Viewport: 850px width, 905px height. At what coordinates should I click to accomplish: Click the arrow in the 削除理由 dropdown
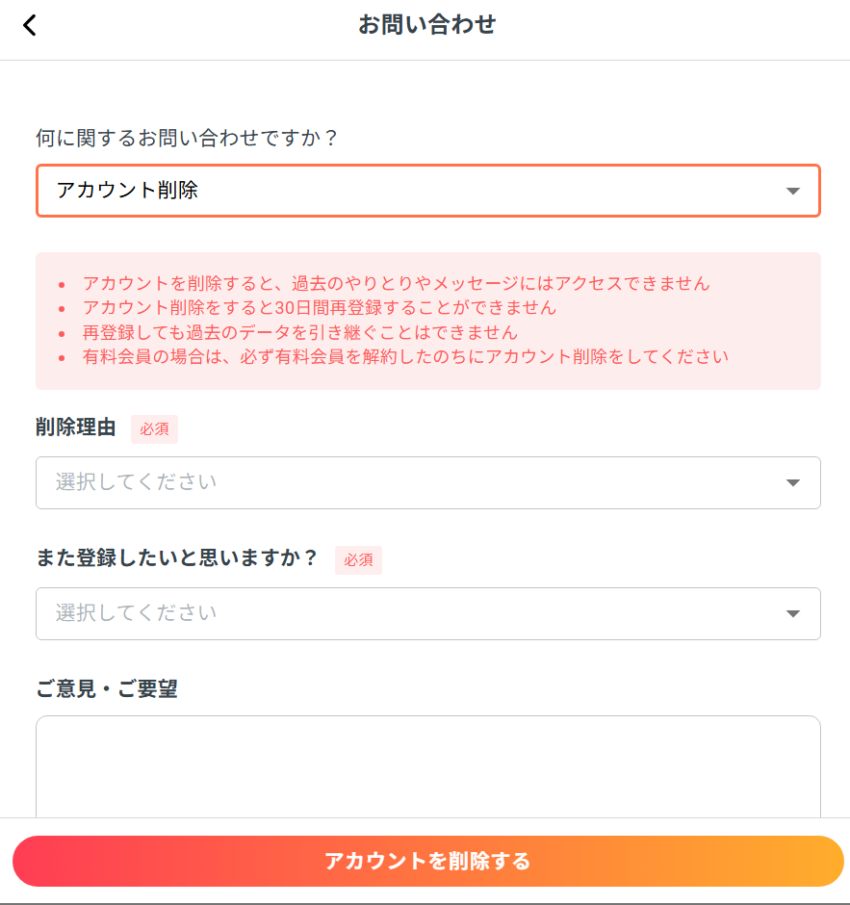(792, 483)
